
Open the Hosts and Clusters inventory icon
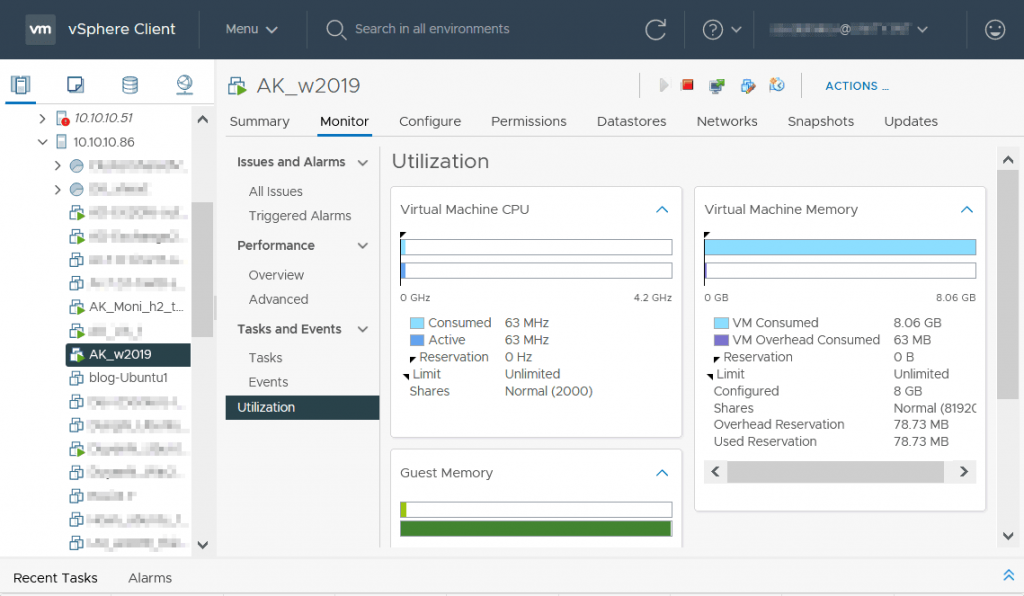click(21, 84)
